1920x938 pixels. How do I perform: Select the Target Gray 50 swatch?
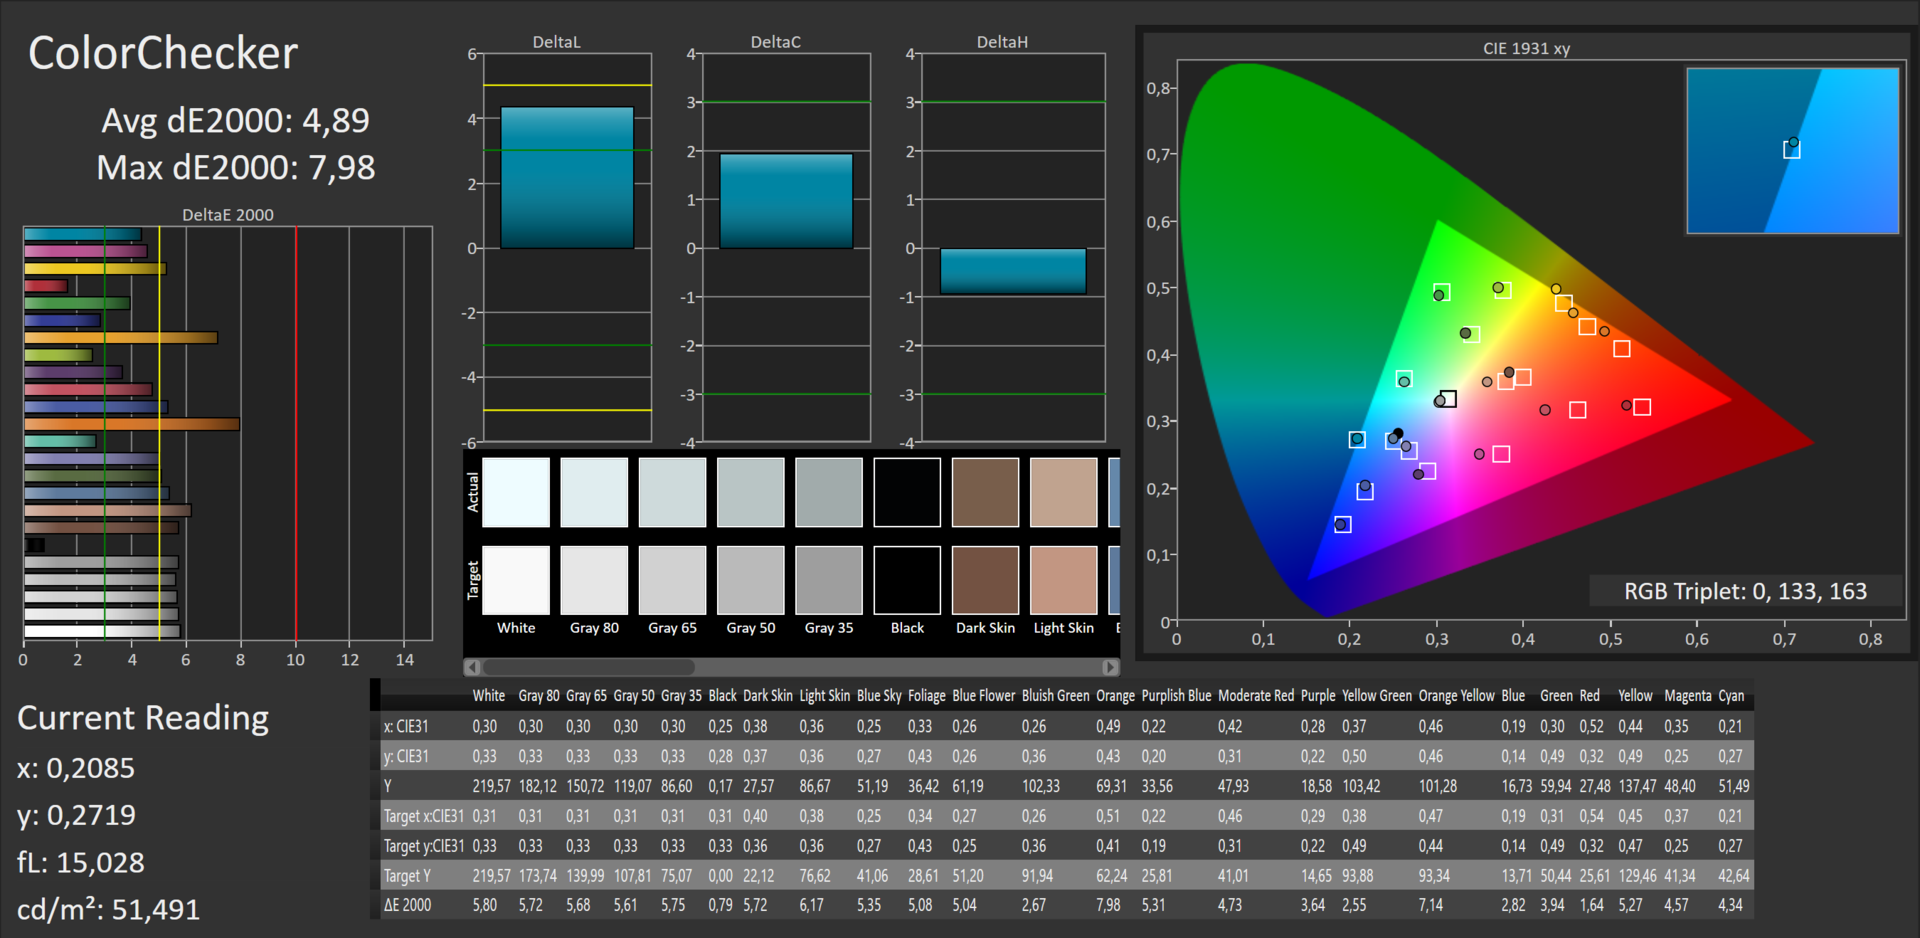(x=751, y=580)
